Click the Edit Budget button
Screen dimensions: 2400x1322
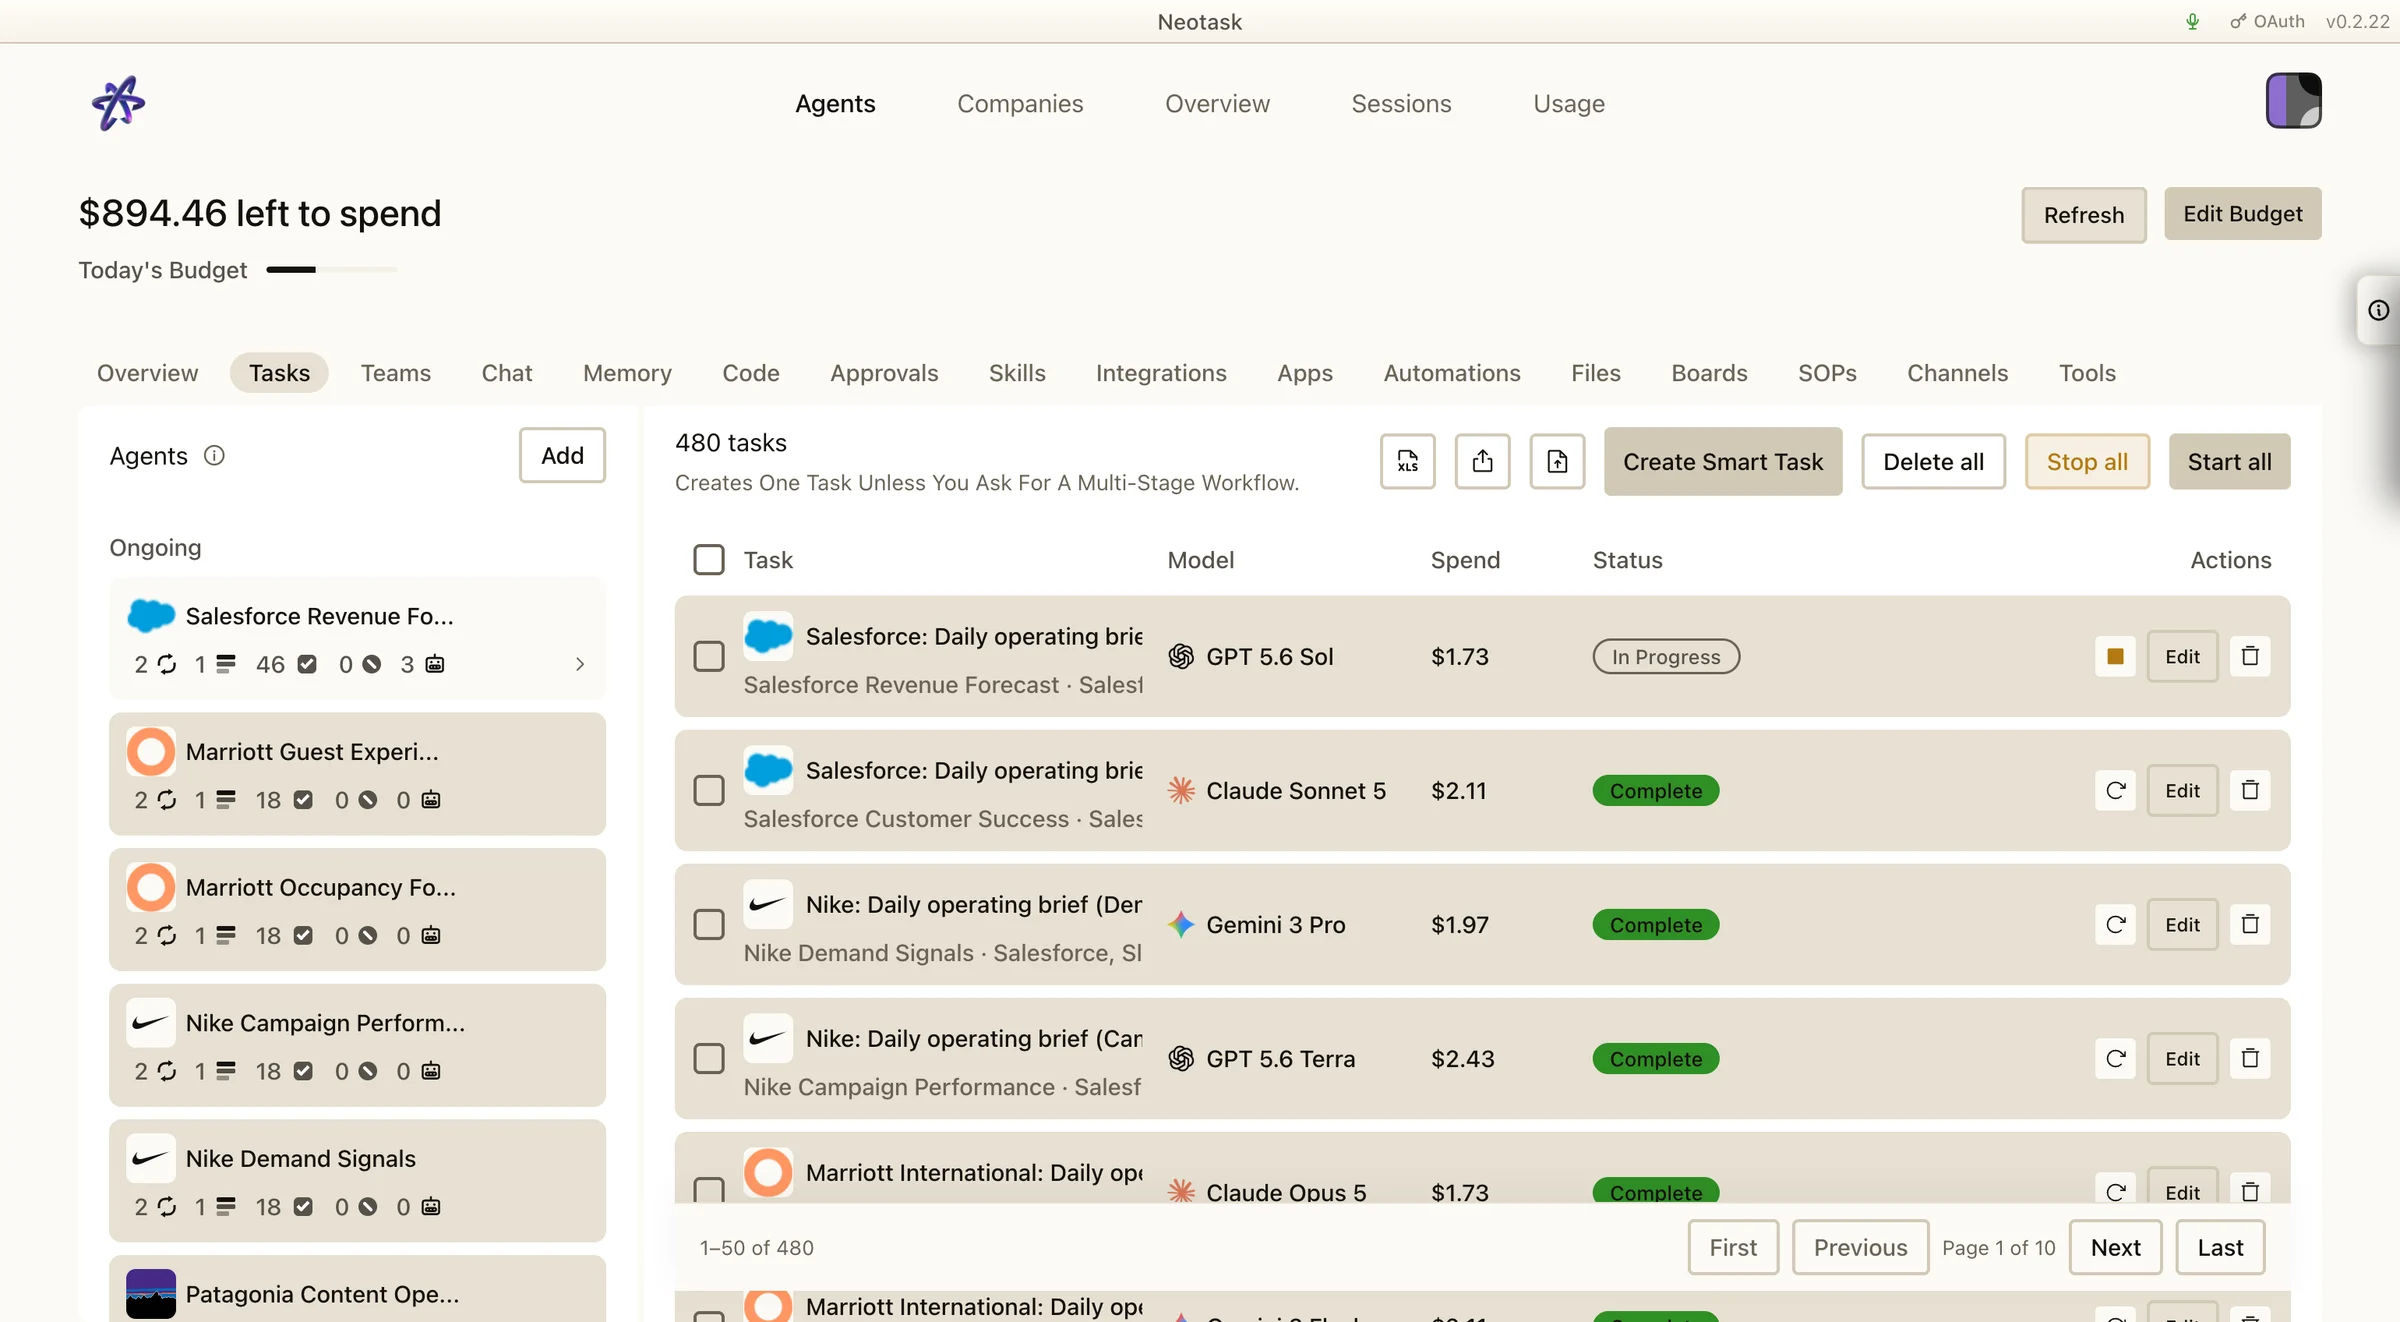pyautogui.click(x=2243, y=214)
